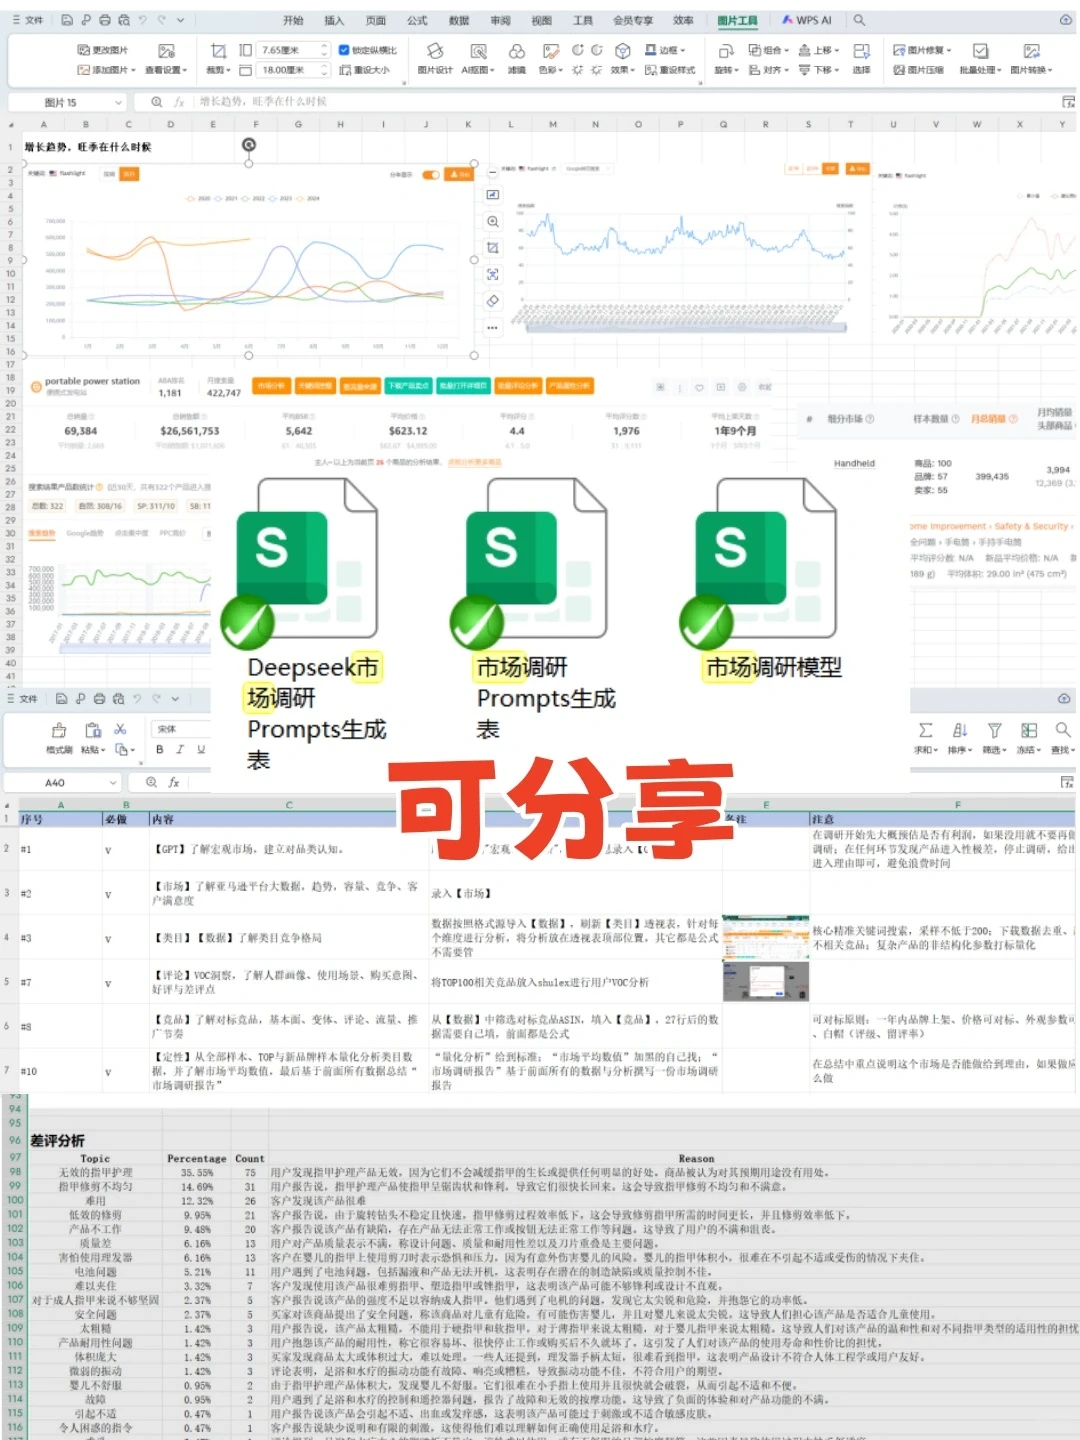This screenshot has width=1080, height=1440.
Task: Click the 产品属性分析 button
Action: (569, 385)
